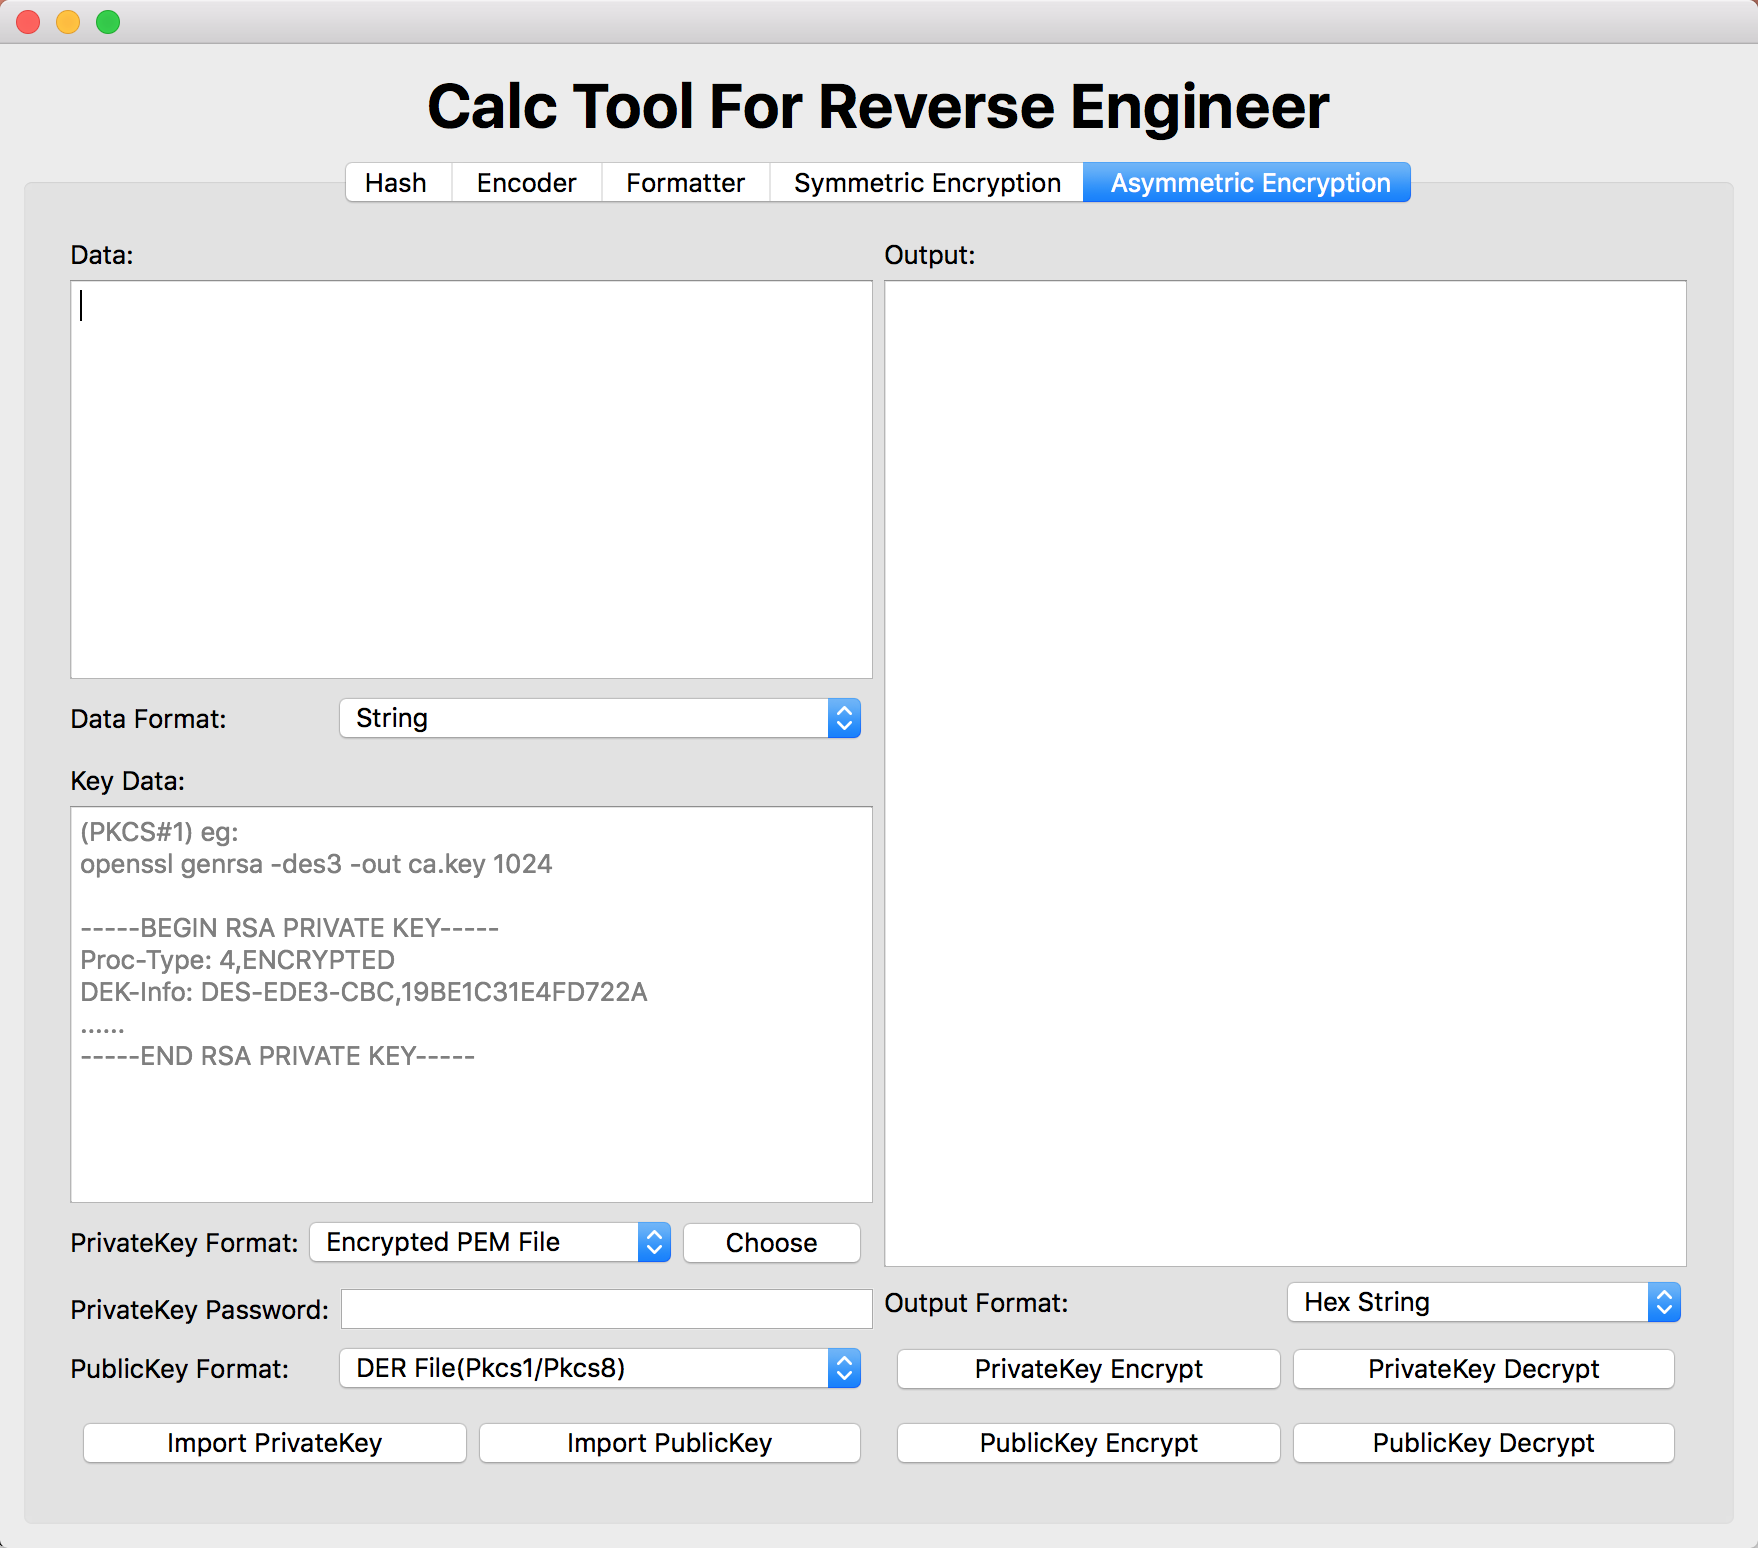This screenshot has height=1548, width=1758.
Task: Open the Data Format dropdown
Action: pos(600,718)
